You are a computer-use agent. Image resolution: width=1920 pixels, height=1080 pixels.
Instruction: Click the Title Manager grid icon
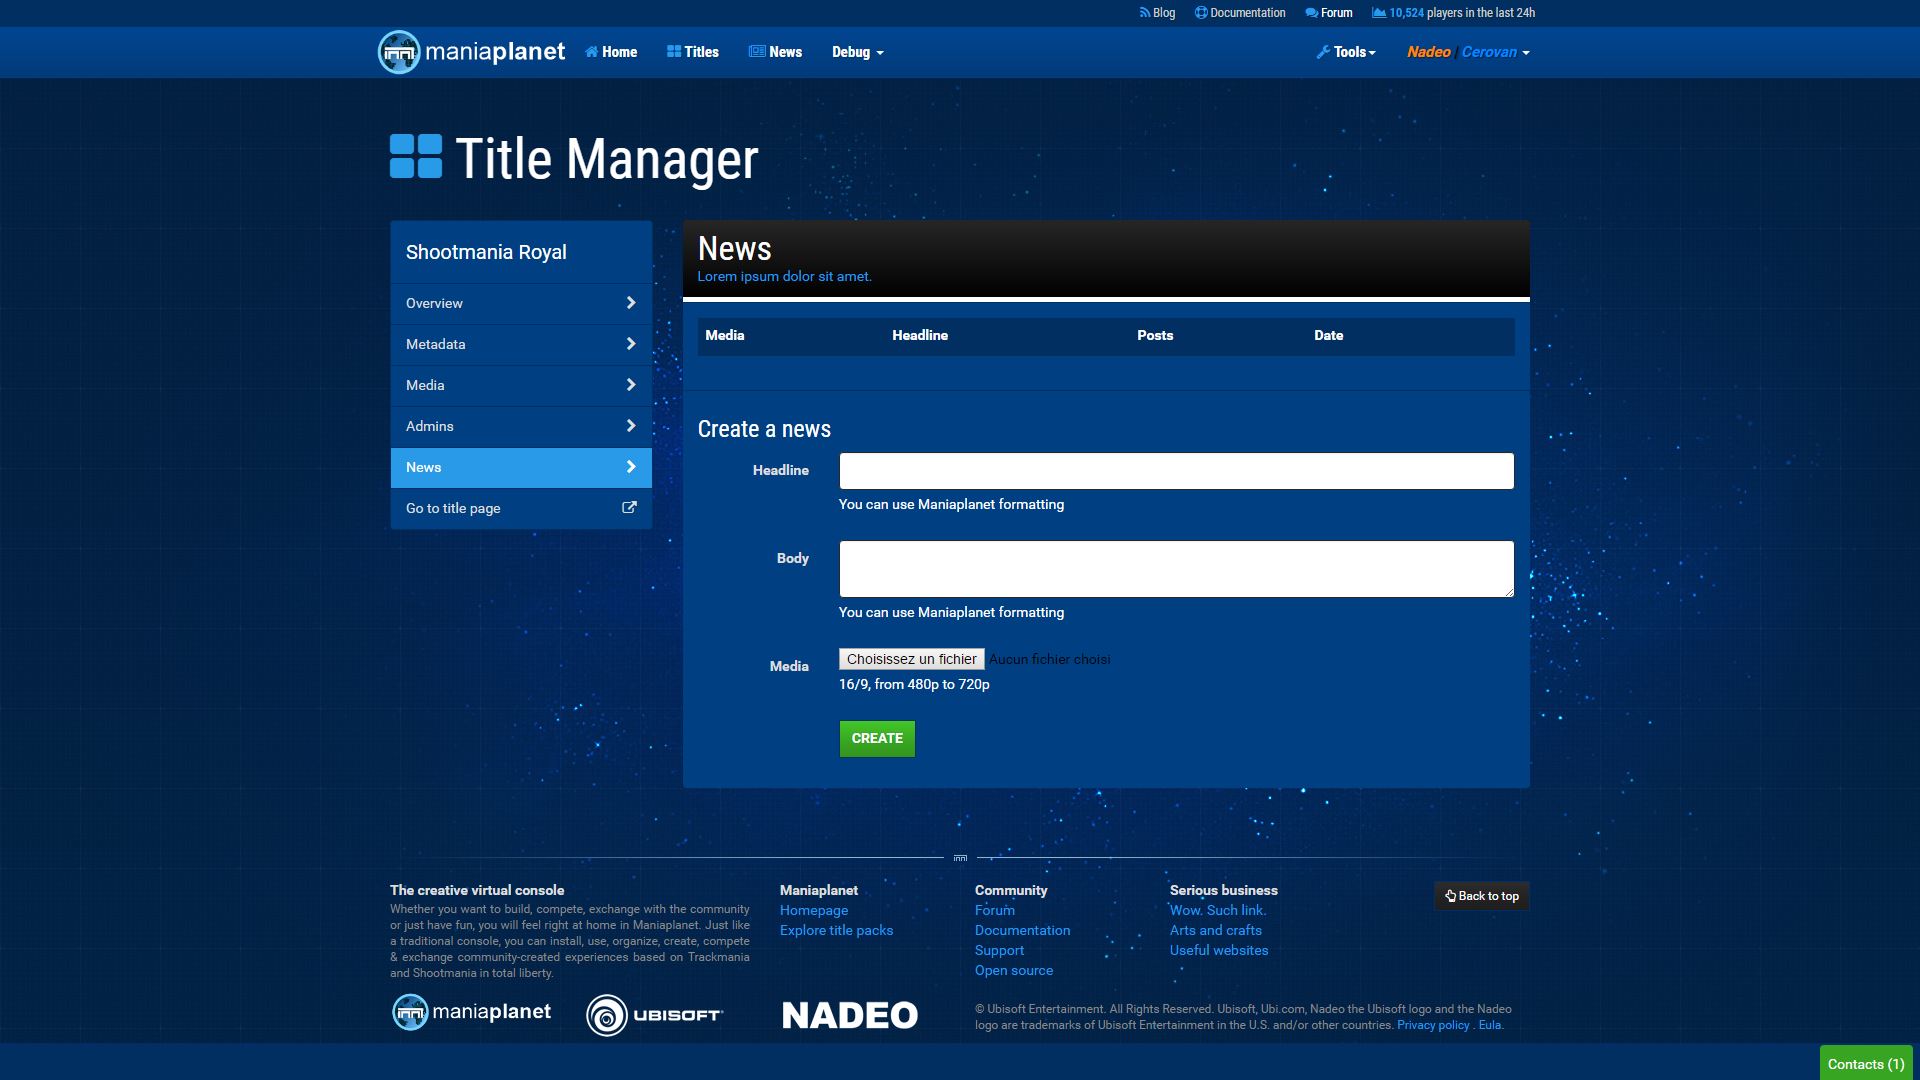pos(416,157)
